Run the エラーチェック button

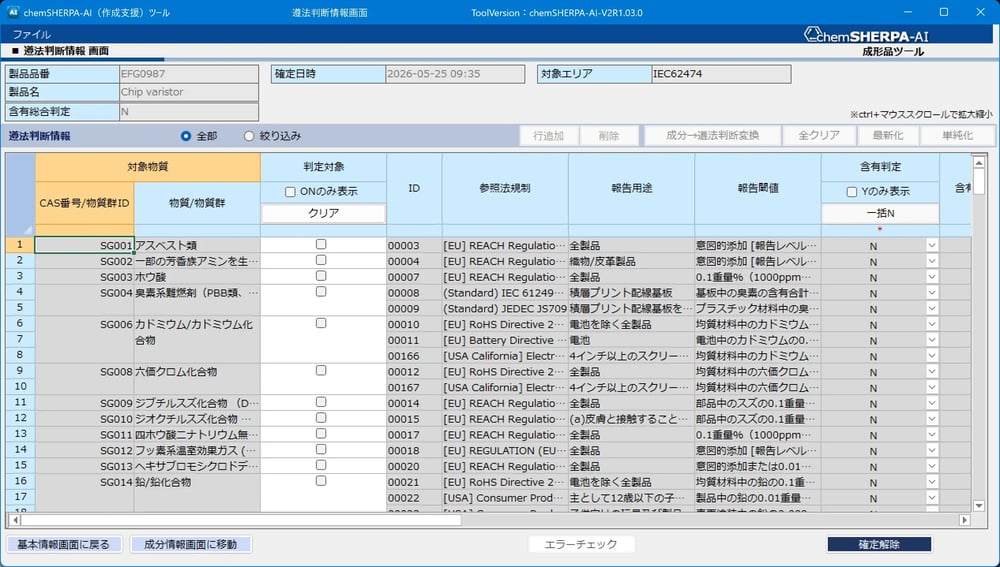point(581,544)
